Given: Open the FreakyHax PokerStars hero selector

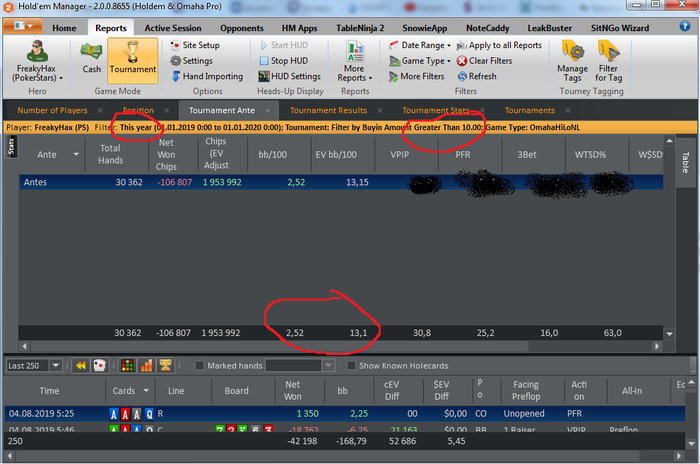Looking at the screenshot, I should (37, 61).
